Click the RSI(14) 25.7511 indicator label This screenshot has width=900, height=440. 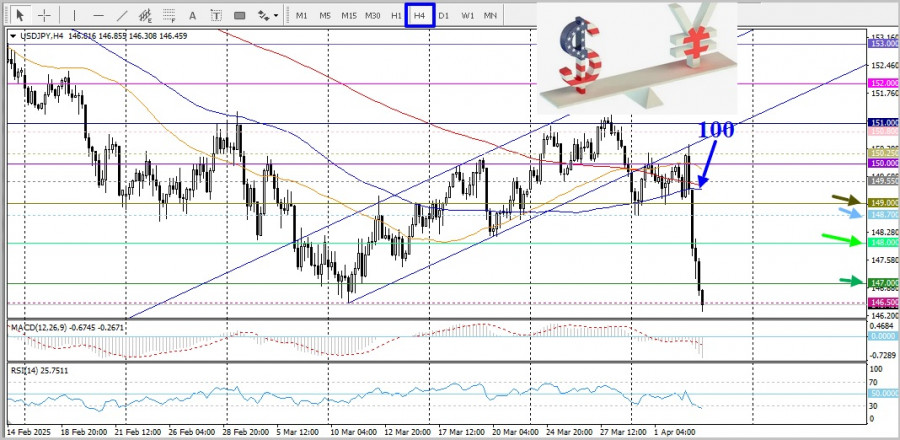pyautogui.click(x=39, y=371)
